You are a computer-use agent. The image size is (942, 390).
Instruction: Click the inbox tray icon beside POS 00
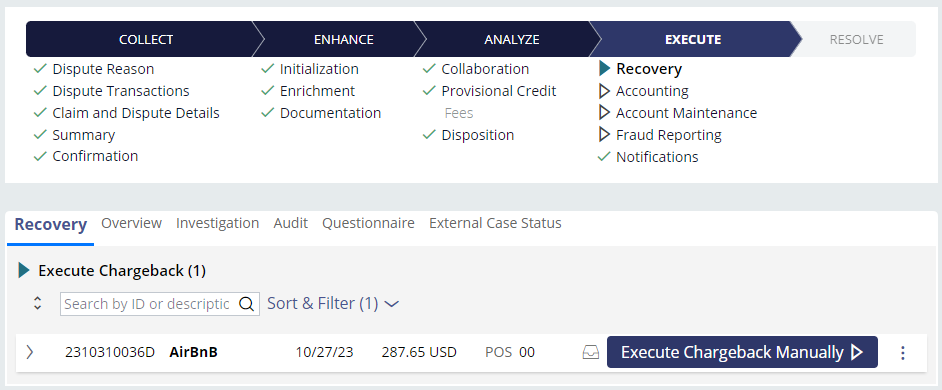[591, 352]
